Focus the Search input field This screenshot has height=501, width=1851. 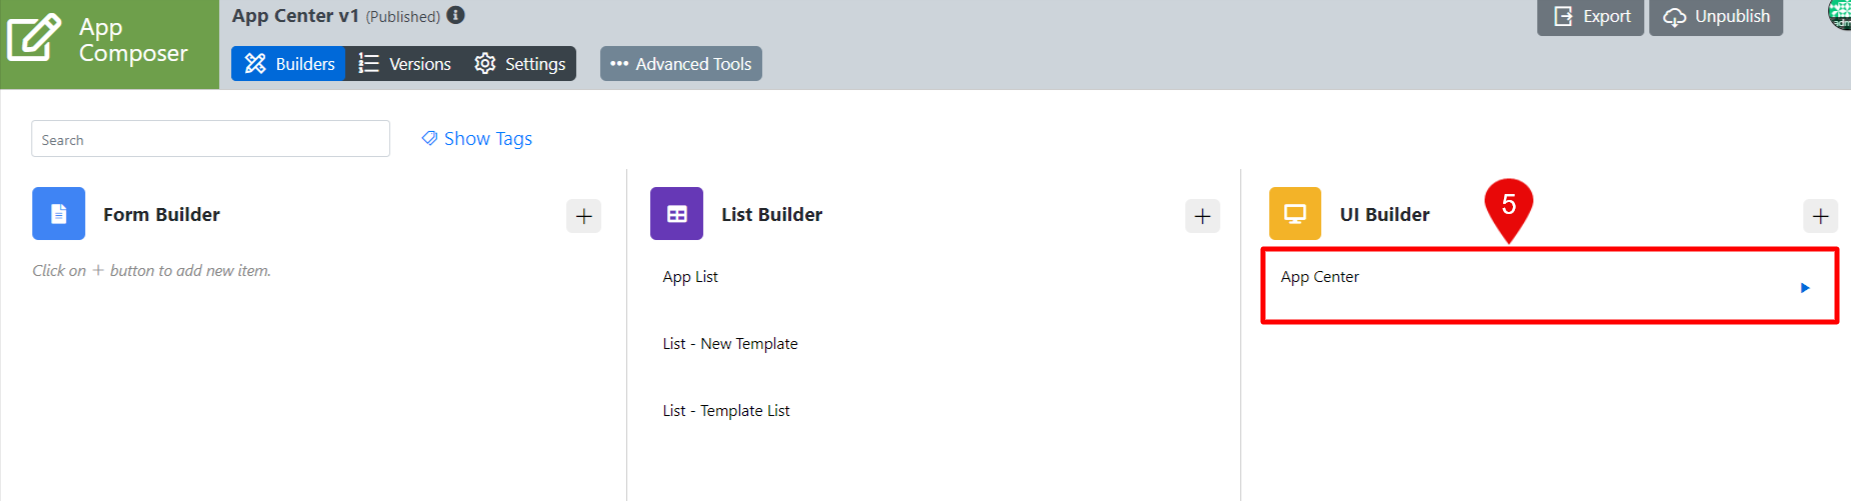(210, 139)
